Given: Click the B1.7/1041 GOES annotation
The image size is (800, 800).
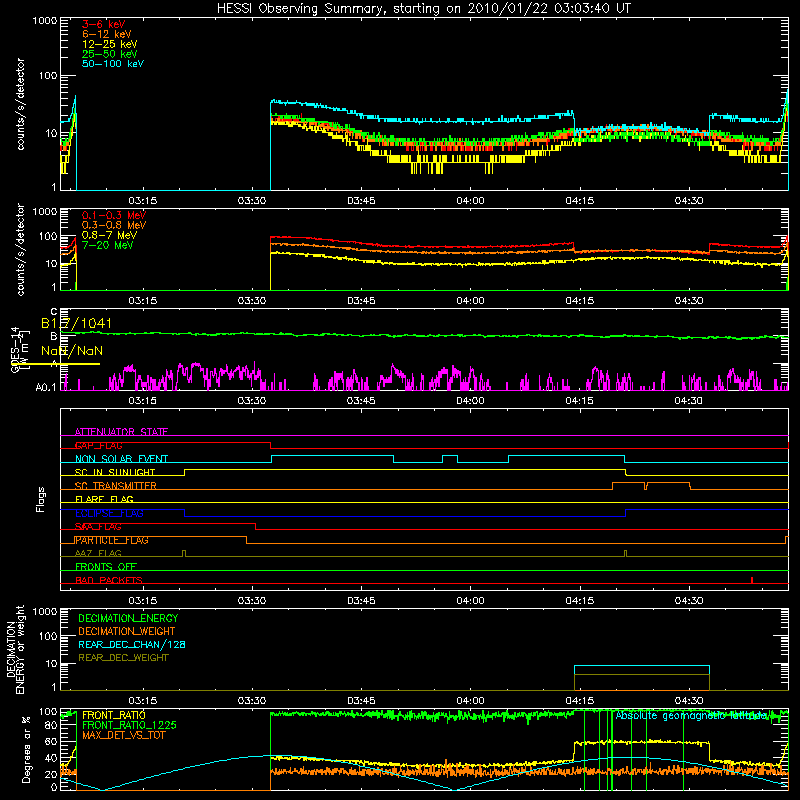Looking at the screenshot, I should [76, 323].
